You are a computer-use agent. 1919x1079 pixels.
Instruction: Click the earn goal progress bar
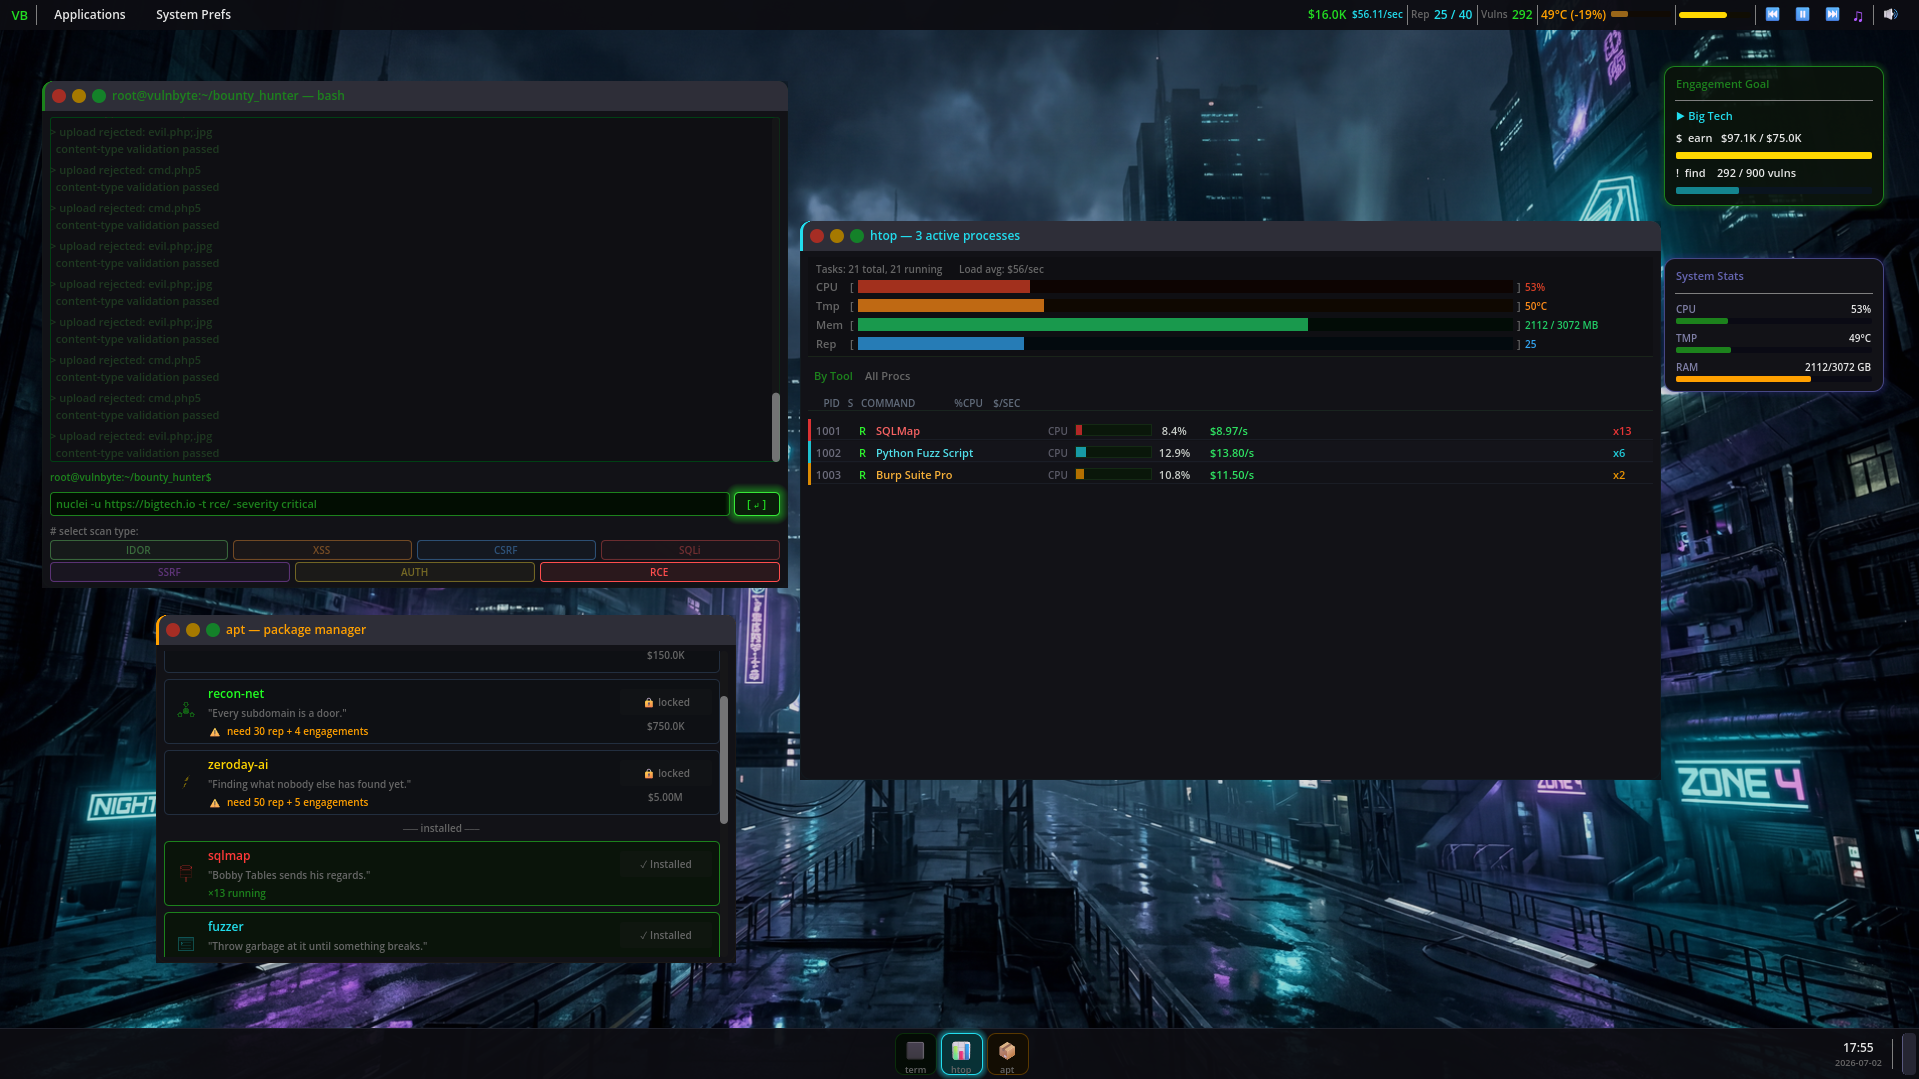point(1774,156)
